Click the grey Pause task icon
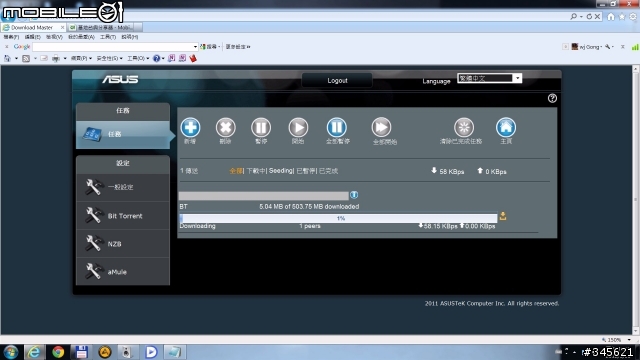 pos(261,127)
